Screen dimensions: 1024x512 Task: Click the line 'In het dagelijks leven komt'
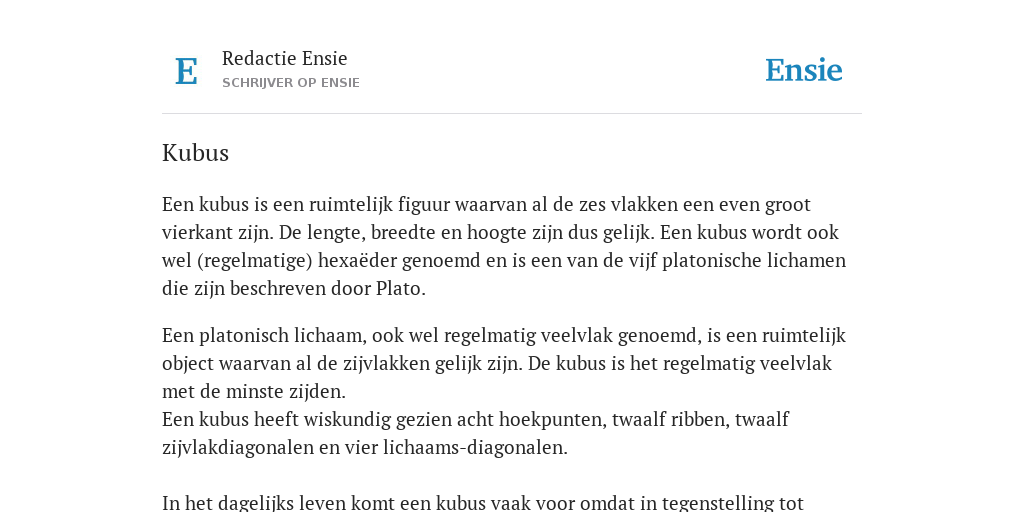click(483, 503)
